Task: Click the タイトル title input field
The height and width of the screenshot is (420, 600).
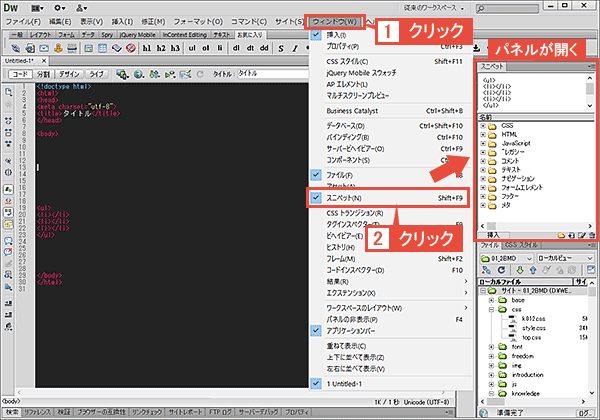Action: [273, 74]
